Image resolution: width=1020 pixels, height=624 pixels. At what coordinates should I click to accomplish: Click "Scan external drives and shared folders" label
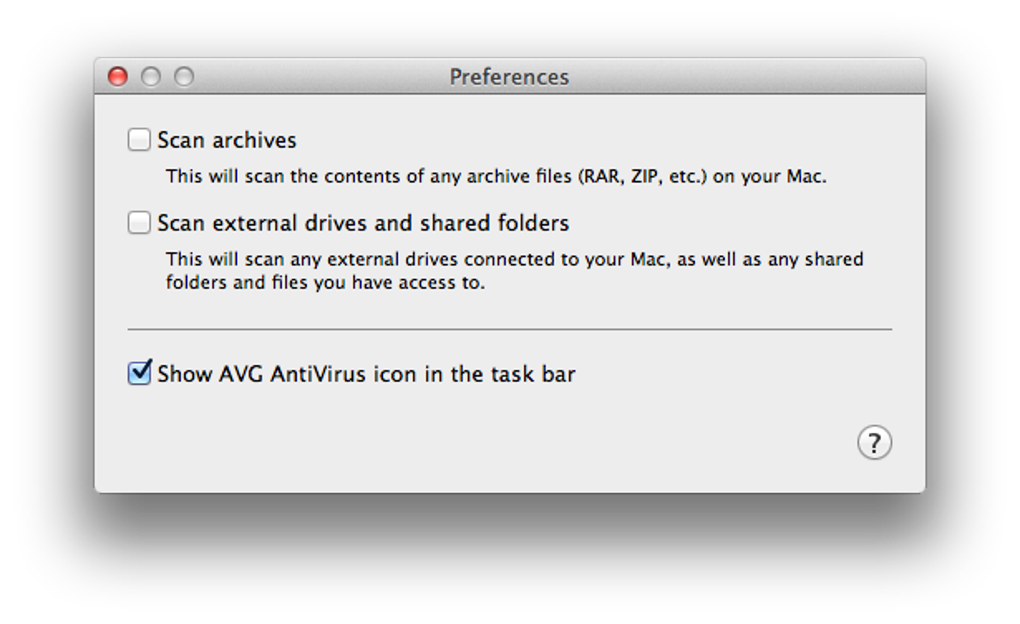click(x=363, y=223)
